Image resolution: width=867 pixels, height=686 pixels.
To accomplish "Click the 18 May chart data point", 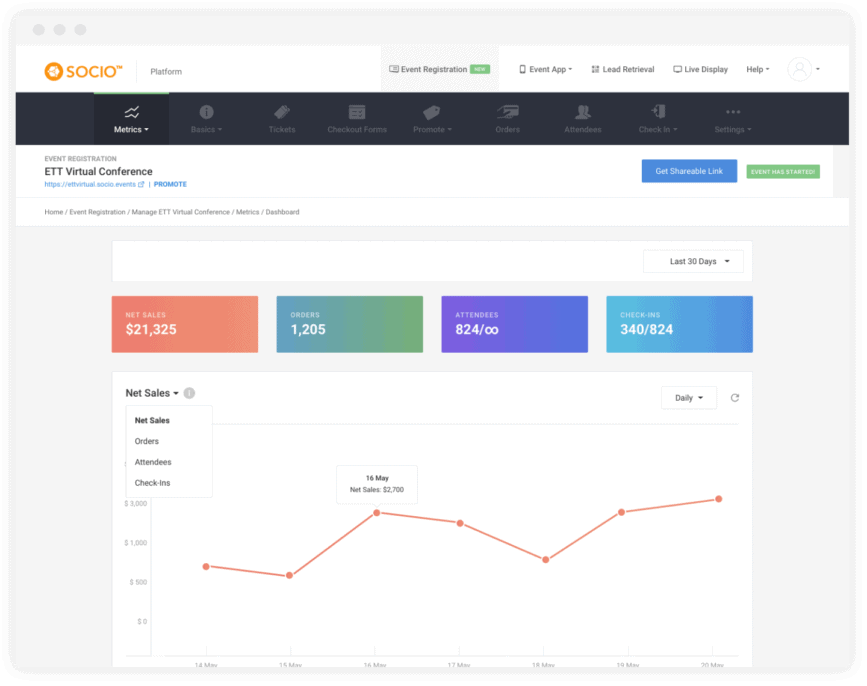I will [546, 560].
